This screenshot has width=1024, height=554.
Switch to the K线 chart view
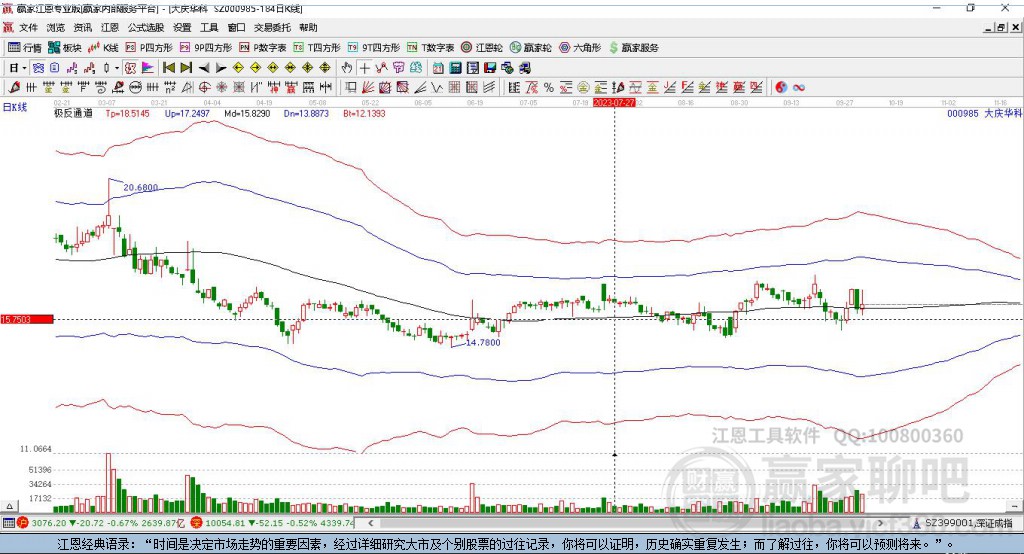pos(104,48)
